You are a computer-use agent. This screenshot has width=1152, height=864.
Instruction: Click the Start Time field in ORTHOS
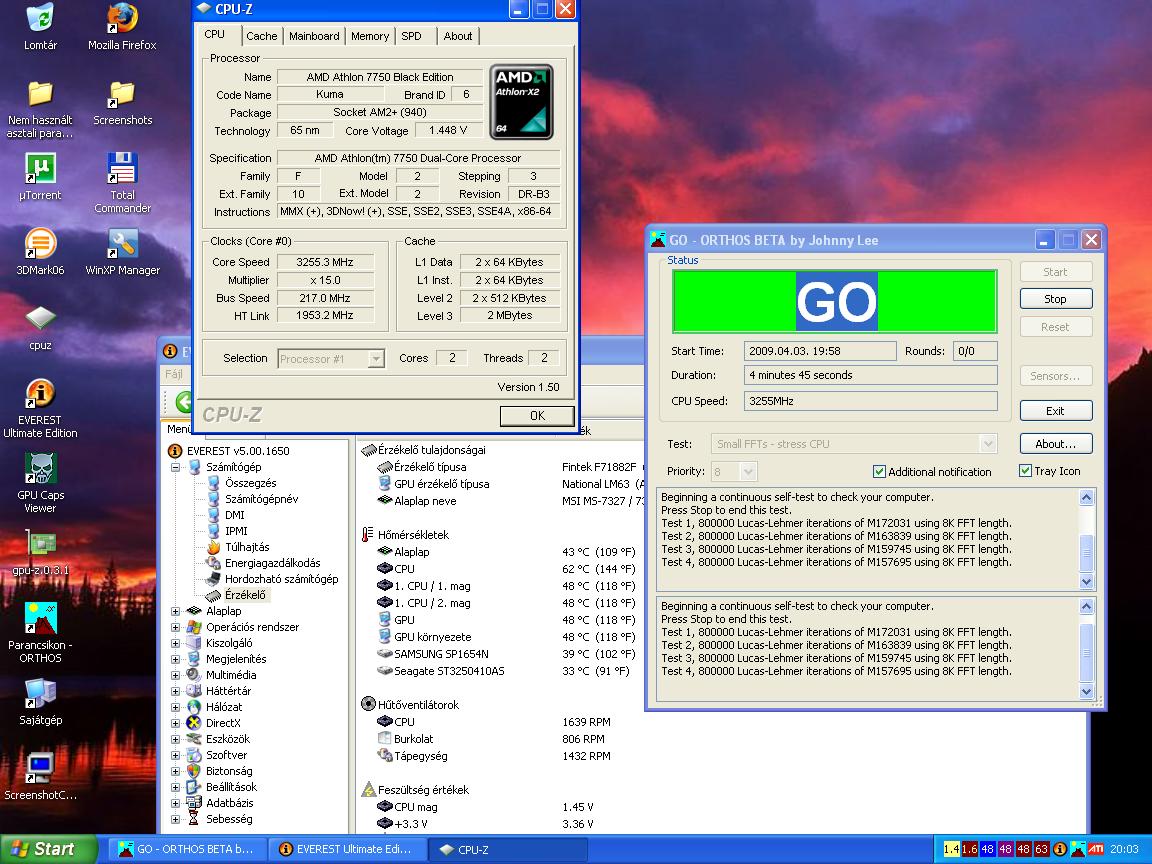tap(820, 351)
